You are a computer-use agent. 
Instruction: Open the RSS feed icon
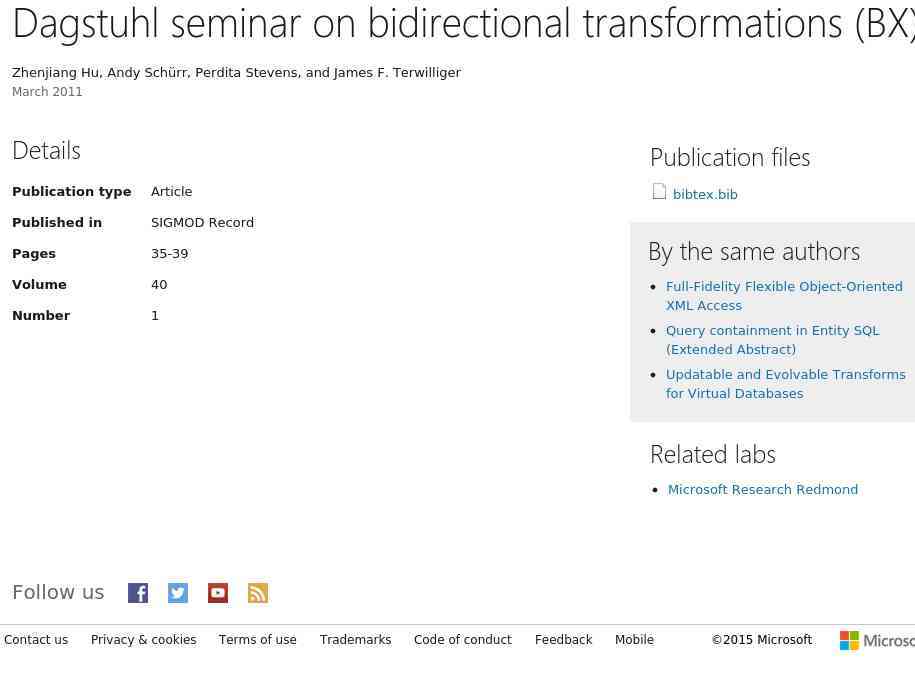click(258, 593)
